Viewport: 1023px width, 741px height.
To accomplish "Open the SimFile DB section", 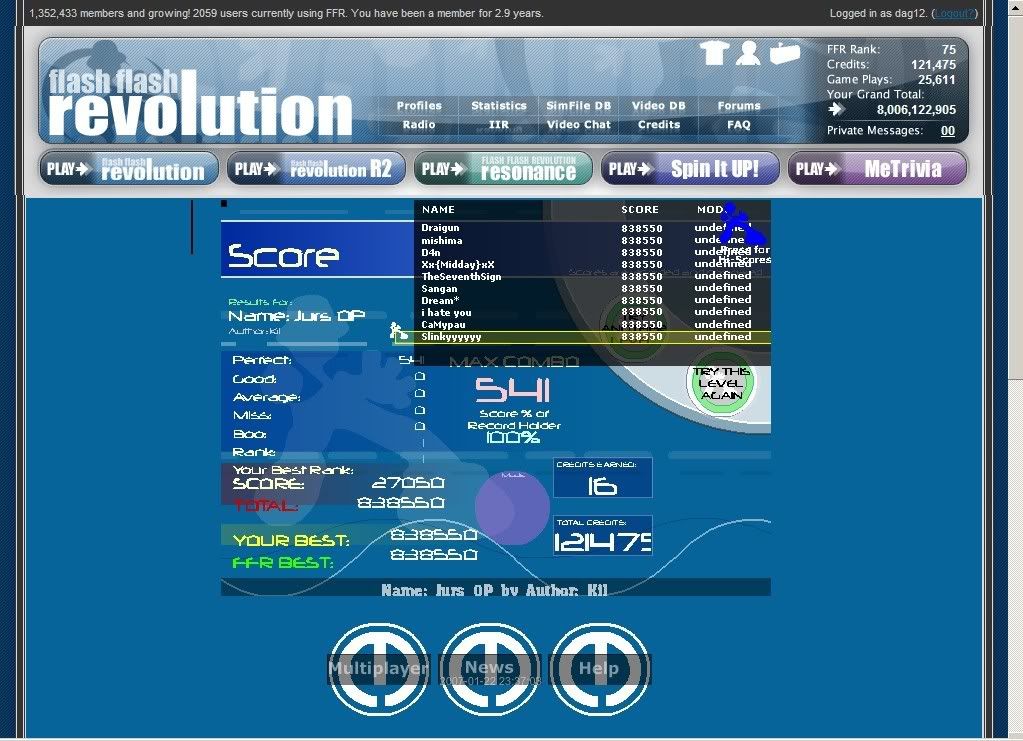I will [578, 106].
